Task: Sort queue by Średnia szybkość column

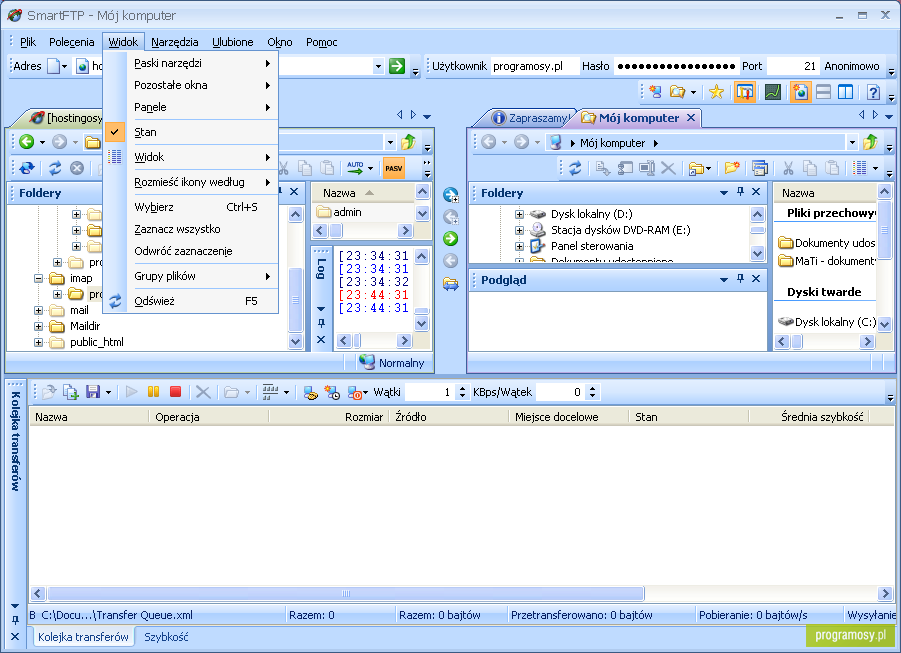Action: (x=809, y=417)
